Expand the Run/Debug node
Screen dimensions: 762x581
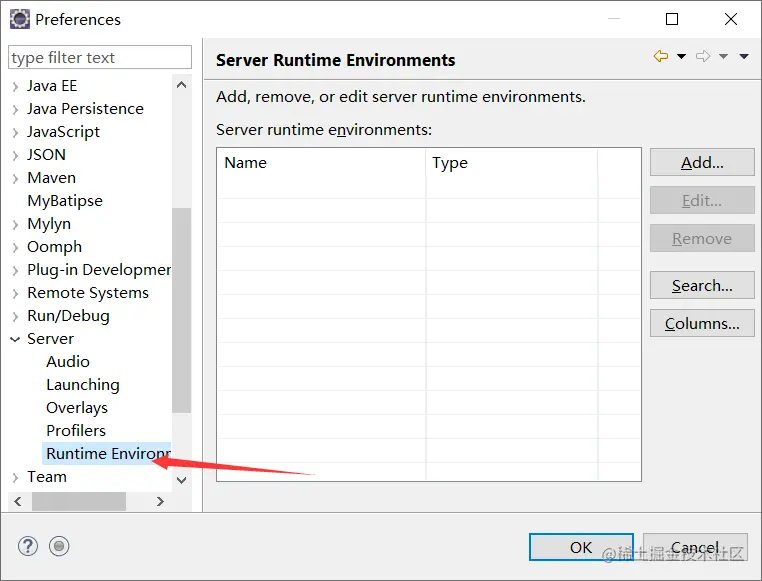[x=16, y=317]
